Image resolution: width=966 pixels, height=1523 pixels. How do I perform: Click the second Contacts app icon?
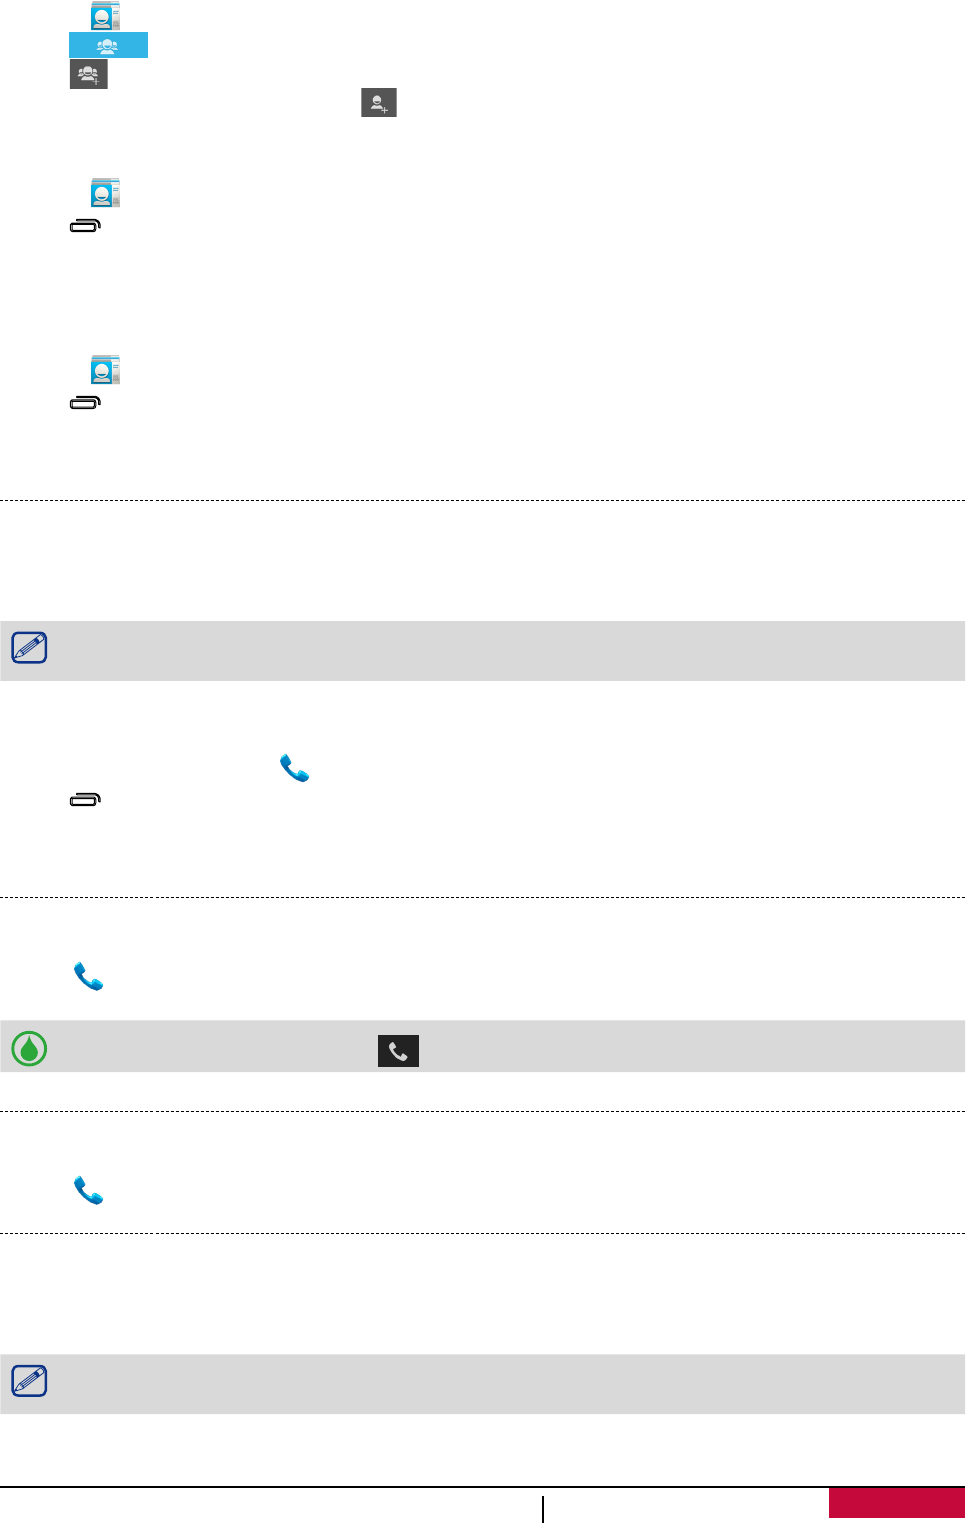tap(105, 193)
